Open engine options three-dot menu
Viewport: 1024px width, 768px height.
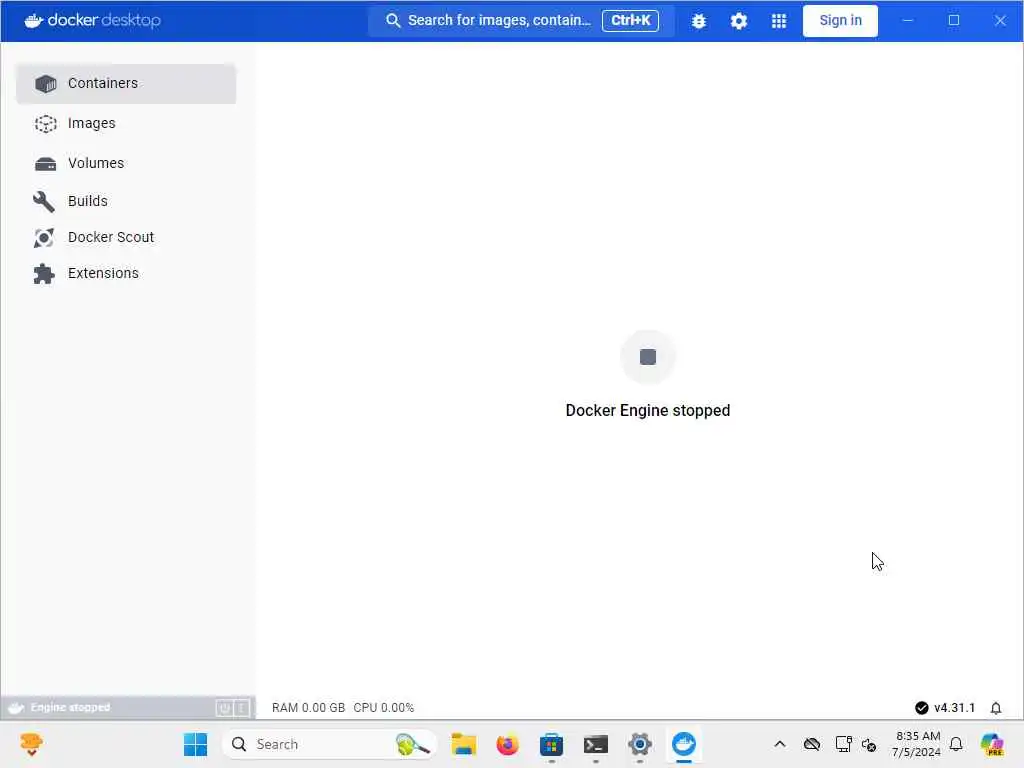click(241, 708)
